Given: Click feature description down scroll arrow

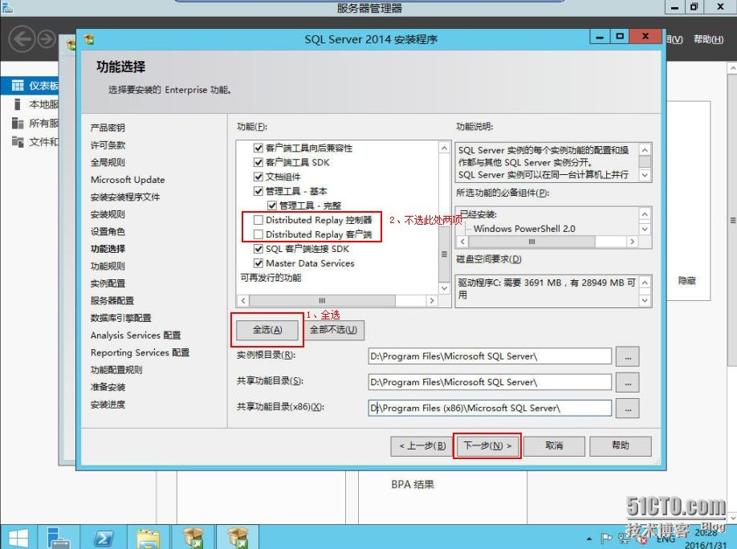Looking at the screenshot, I should [645, 175].
